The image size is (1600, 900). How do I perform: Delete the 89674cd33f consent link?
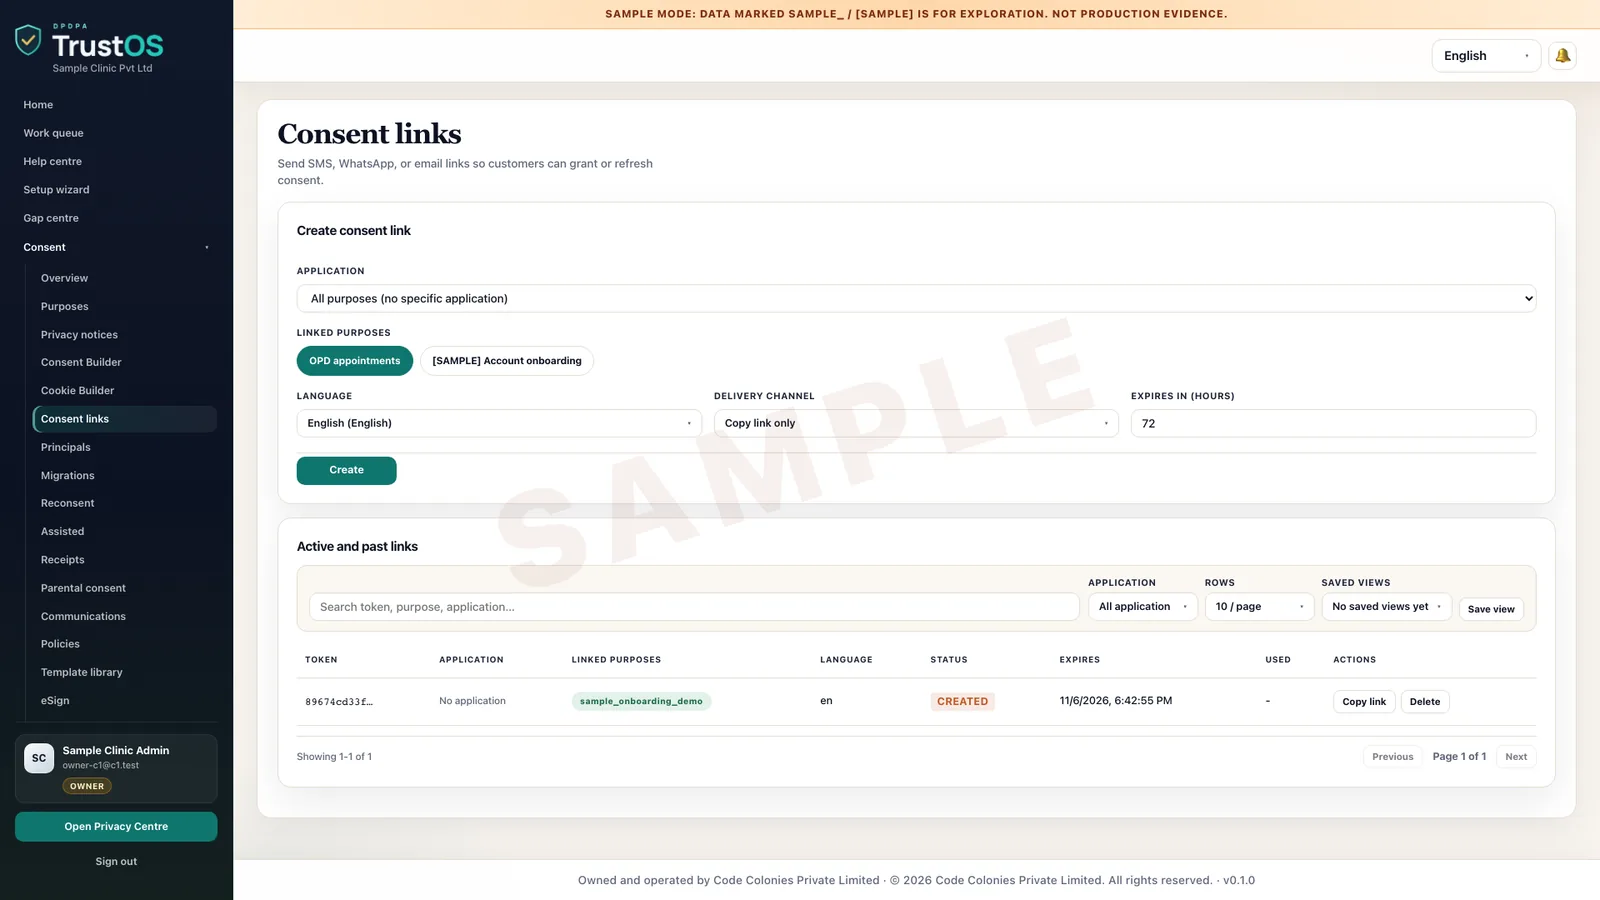pyautogui.click(x=1425, y=702)
